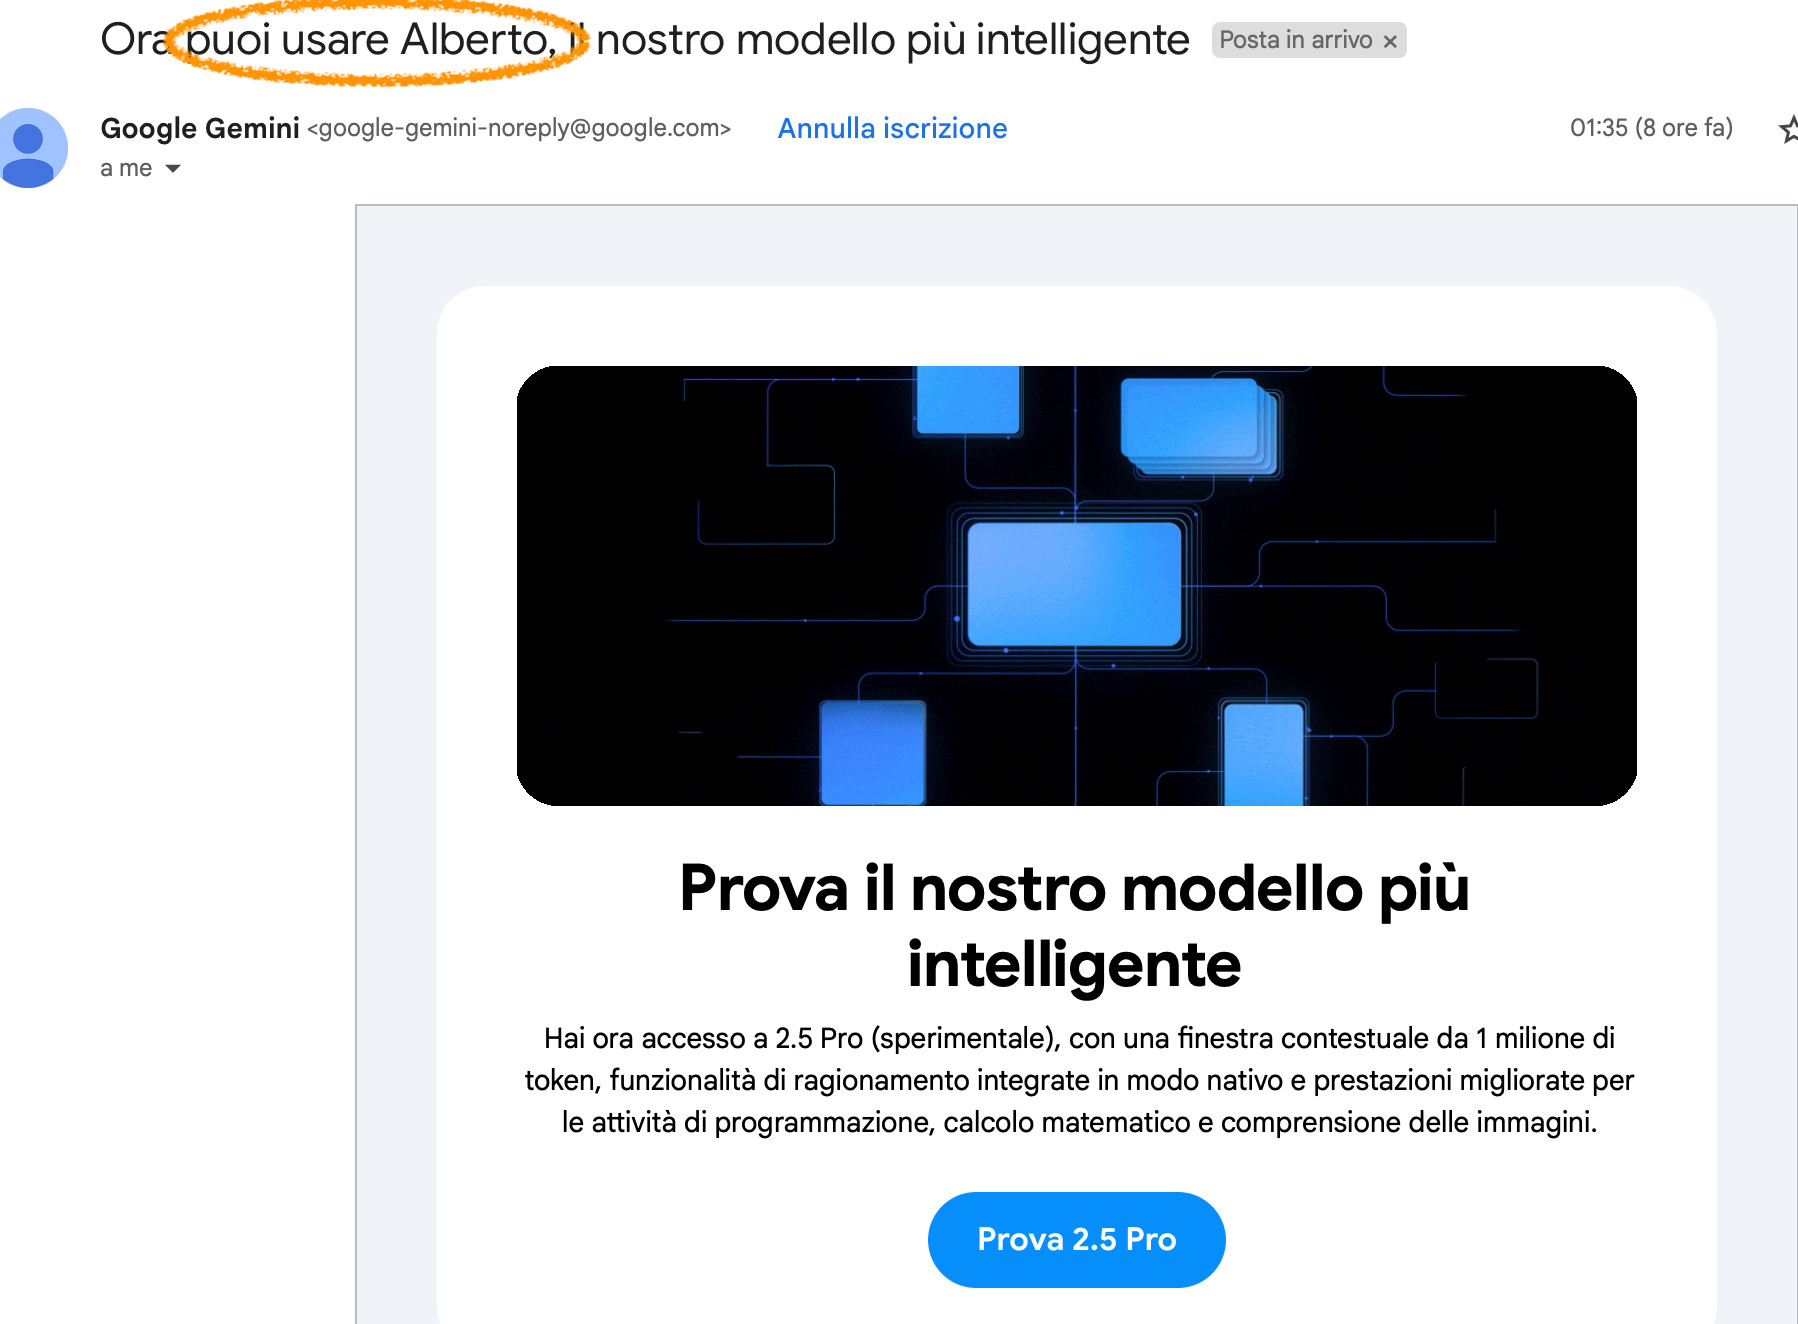This screenshot has height=1324, width=1798.
Task: Click the 01:35 (8 ore fa) timestamp
Action: 1651,128
